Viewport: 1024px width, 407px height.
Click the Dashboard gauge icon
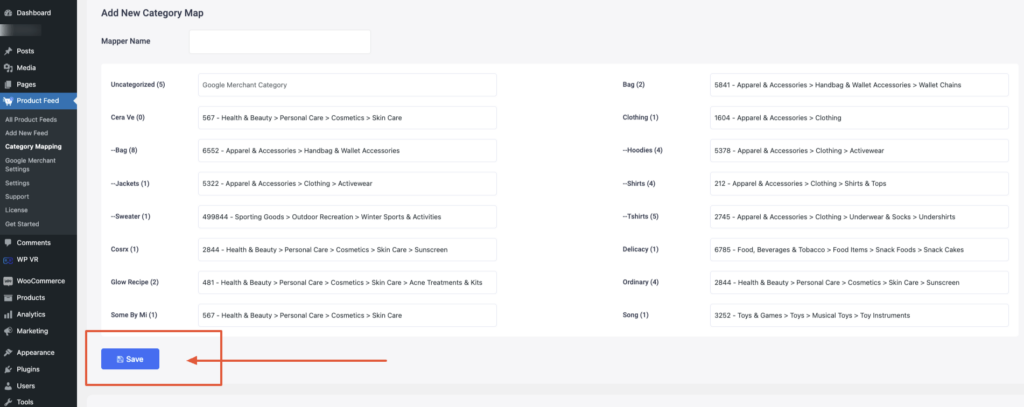click(x=8, y=12)
